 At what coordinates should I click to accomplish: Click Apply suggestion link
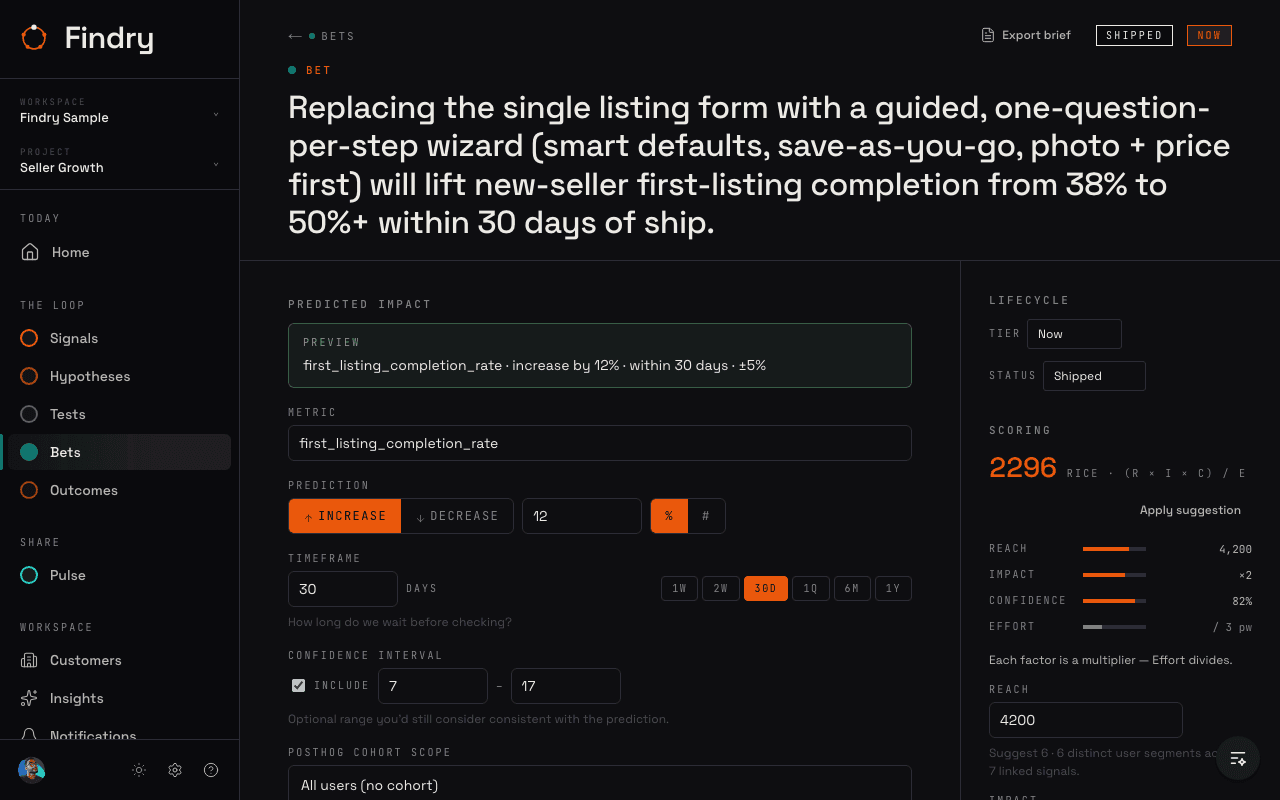pyautogui.click(x=1190, y=510)
